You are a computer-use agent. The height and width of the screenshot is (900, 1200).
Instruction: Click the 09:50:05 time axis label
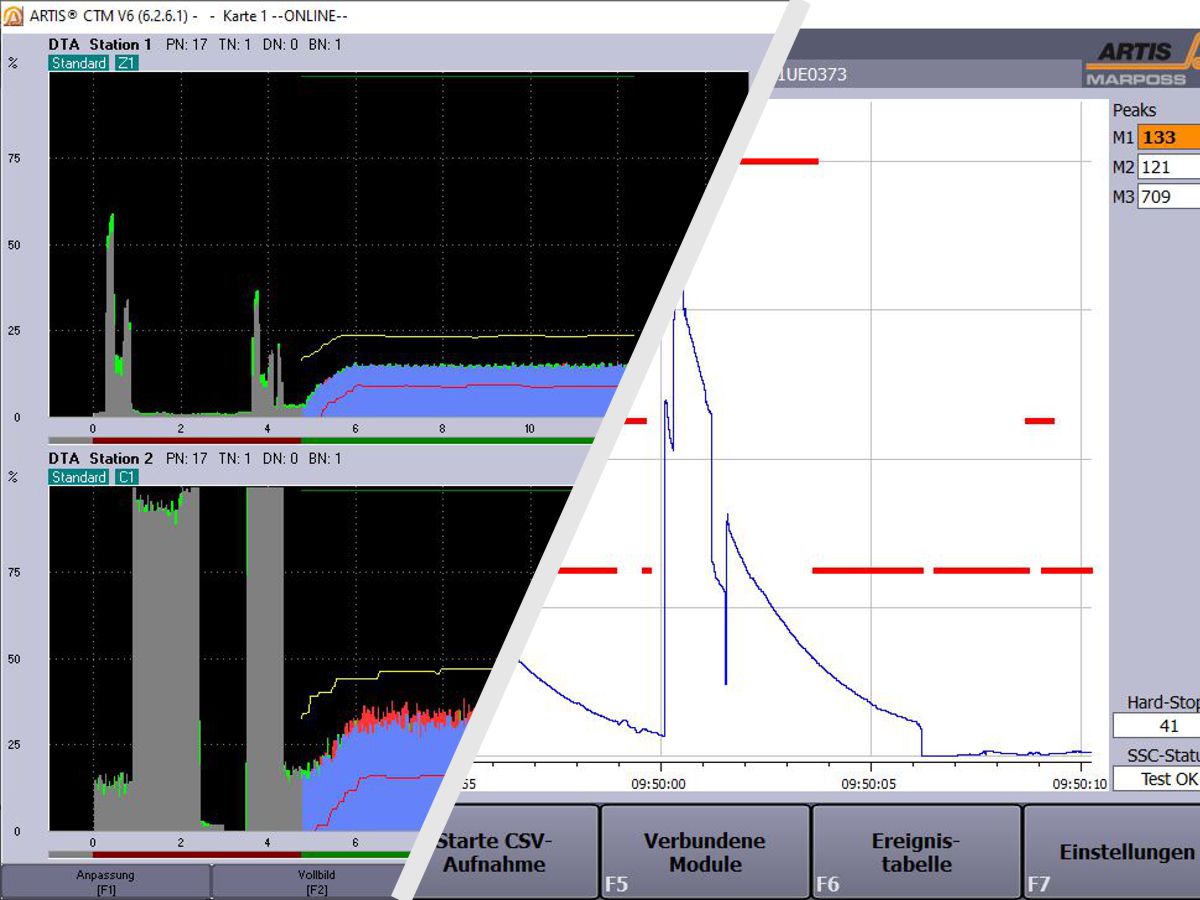[x=871, y=784]
